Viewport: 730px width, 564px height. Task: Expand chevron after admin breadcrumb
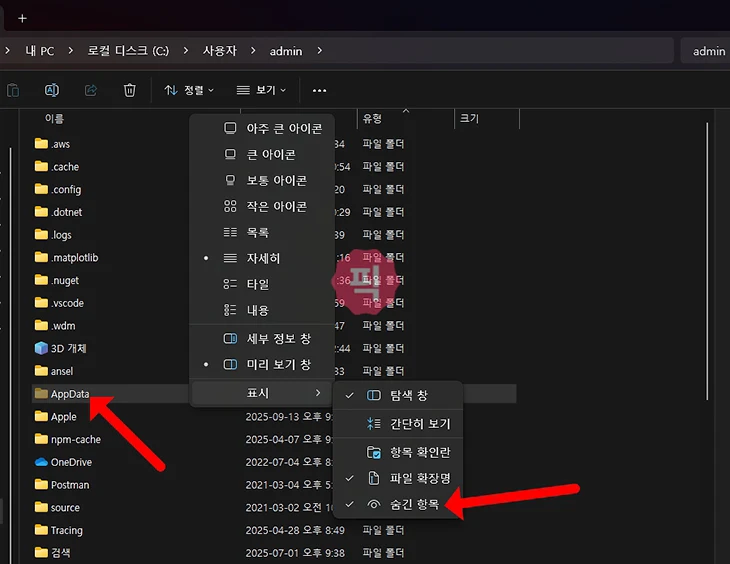point(319,50)
